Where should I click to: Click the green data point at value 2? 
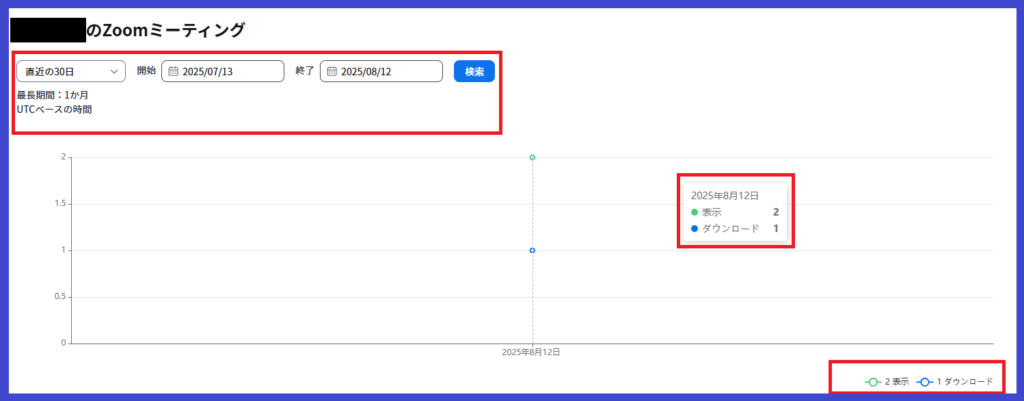point(532,157)
